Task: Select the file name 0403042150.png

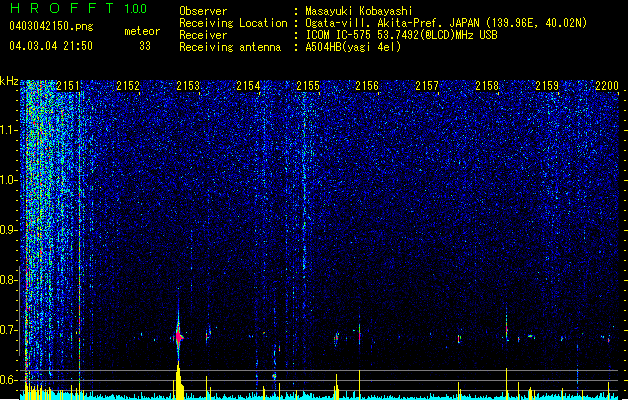Action: pos(51,26)
